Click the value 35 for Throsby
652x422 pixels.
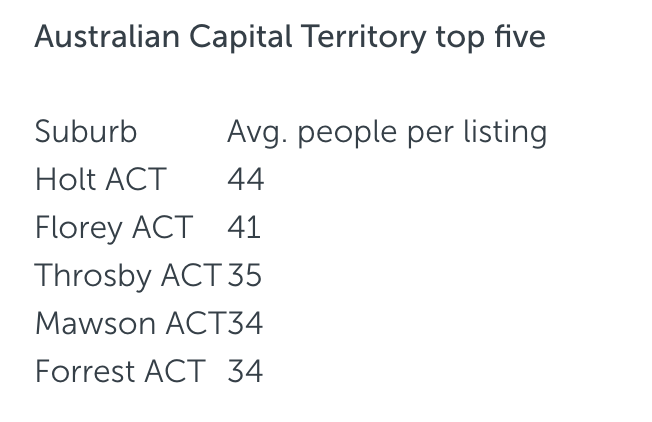244,275
